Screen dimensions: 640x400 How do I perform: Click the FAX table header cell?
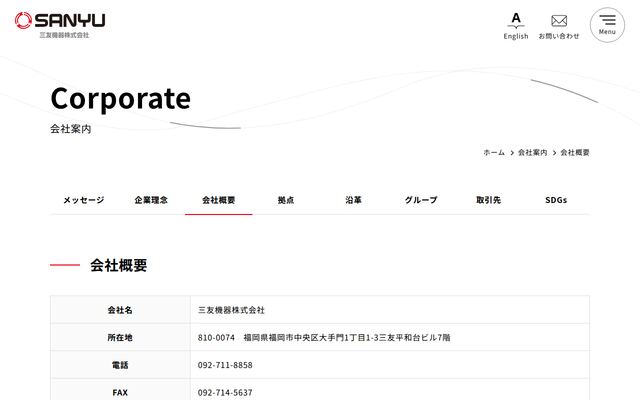click(120, 390)
